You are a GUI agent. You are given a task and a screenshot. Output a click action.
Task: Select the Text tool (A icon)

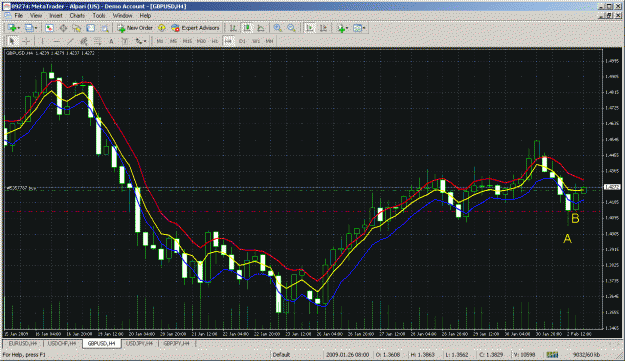111,41
